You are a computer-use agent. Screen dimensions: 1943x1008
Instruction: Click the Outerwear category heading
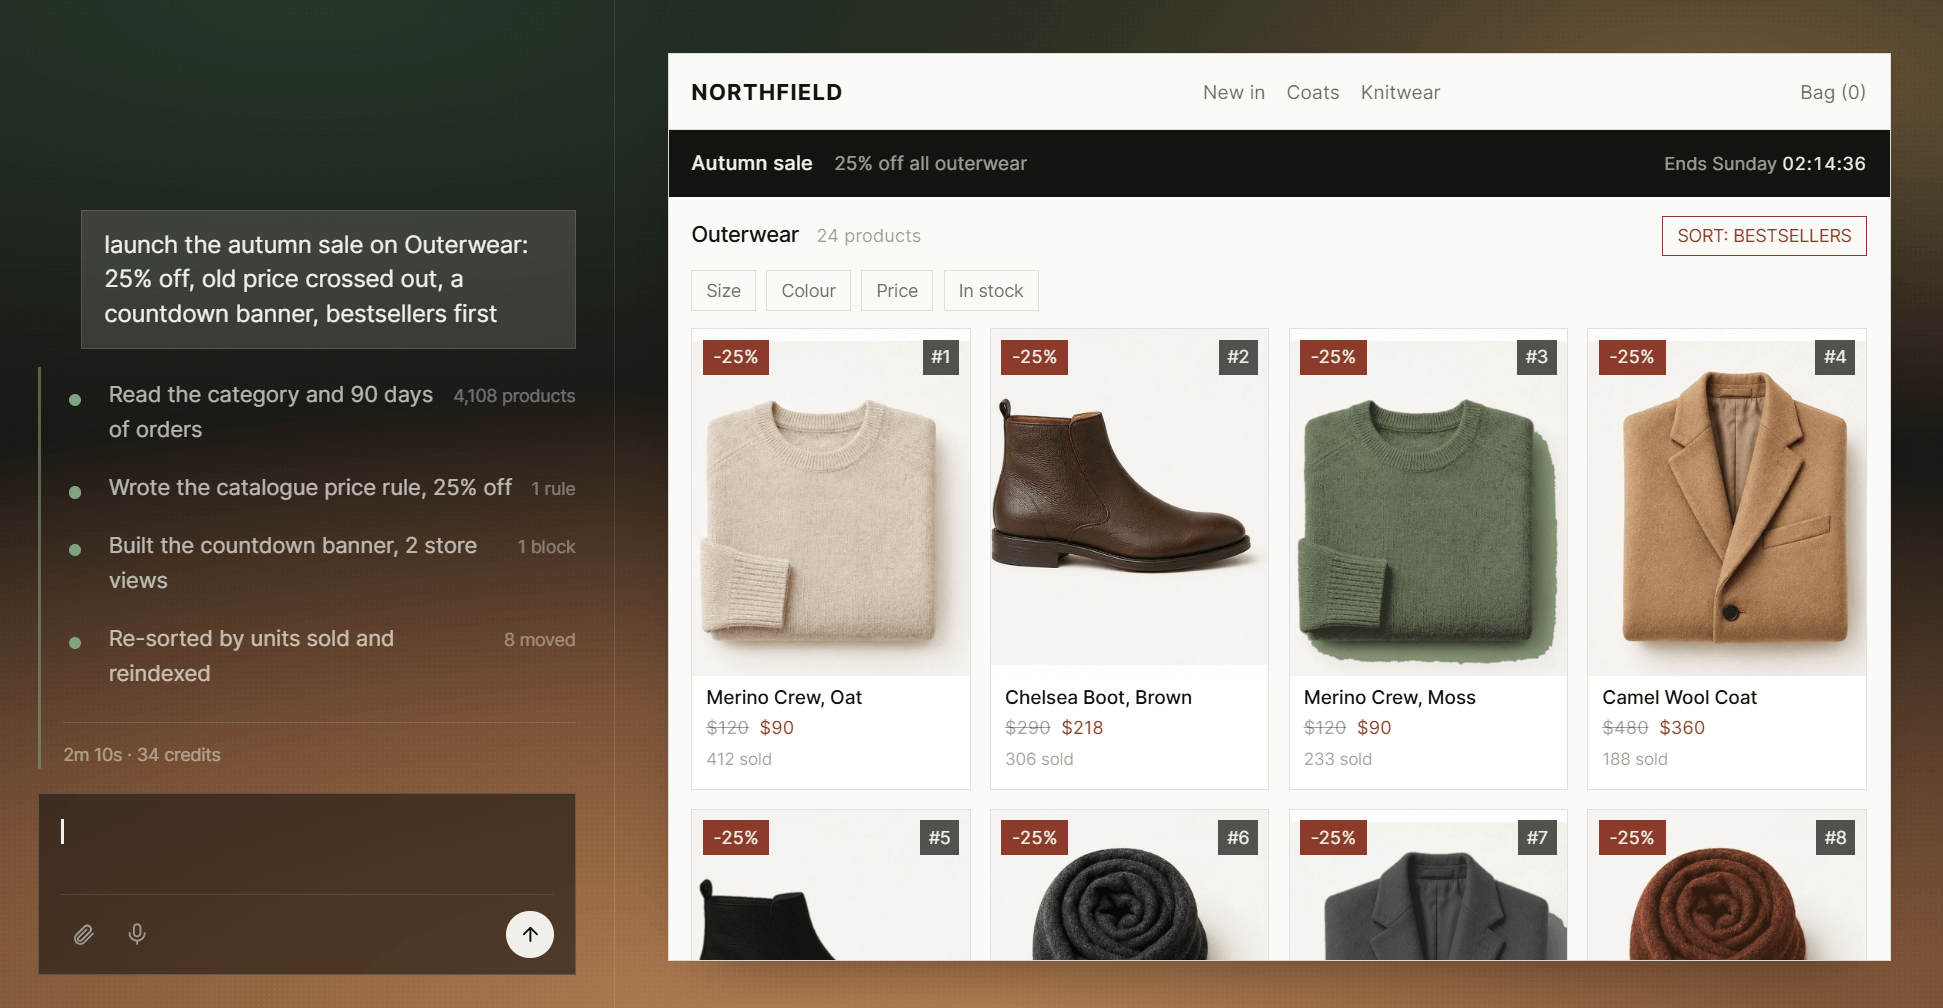click(745, 235)
